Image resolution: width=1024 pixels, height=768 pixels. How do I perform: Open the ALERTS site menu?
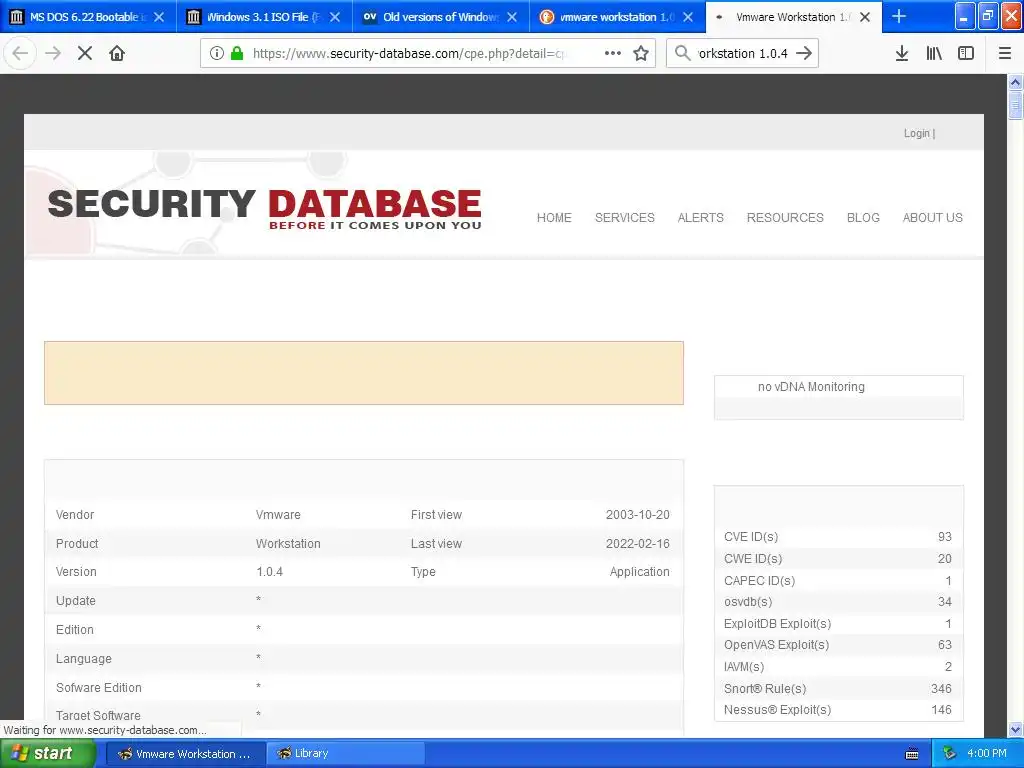[x=700, y=217]
